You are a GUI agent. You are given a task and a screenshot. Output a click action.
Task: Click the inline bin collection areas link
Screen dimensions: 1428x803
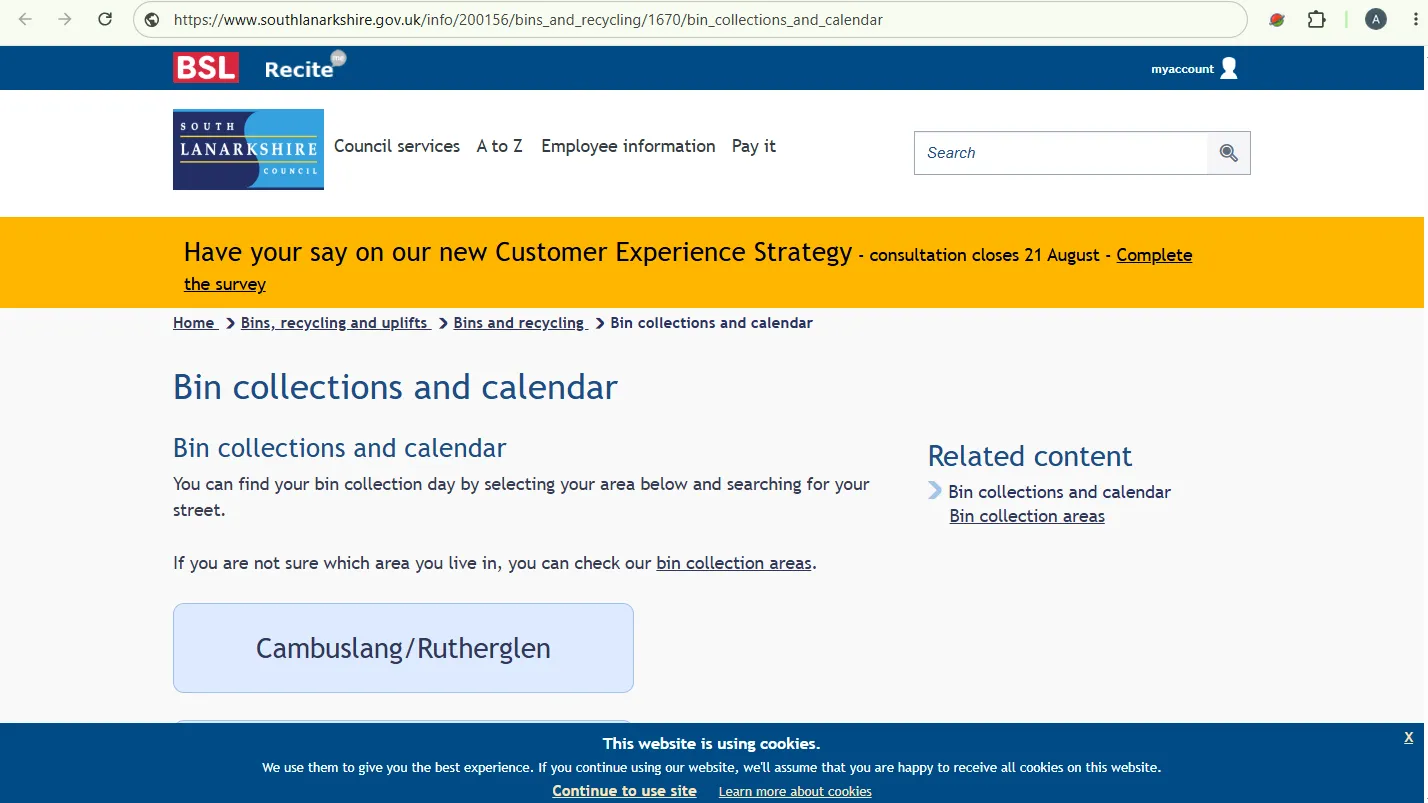734,563
